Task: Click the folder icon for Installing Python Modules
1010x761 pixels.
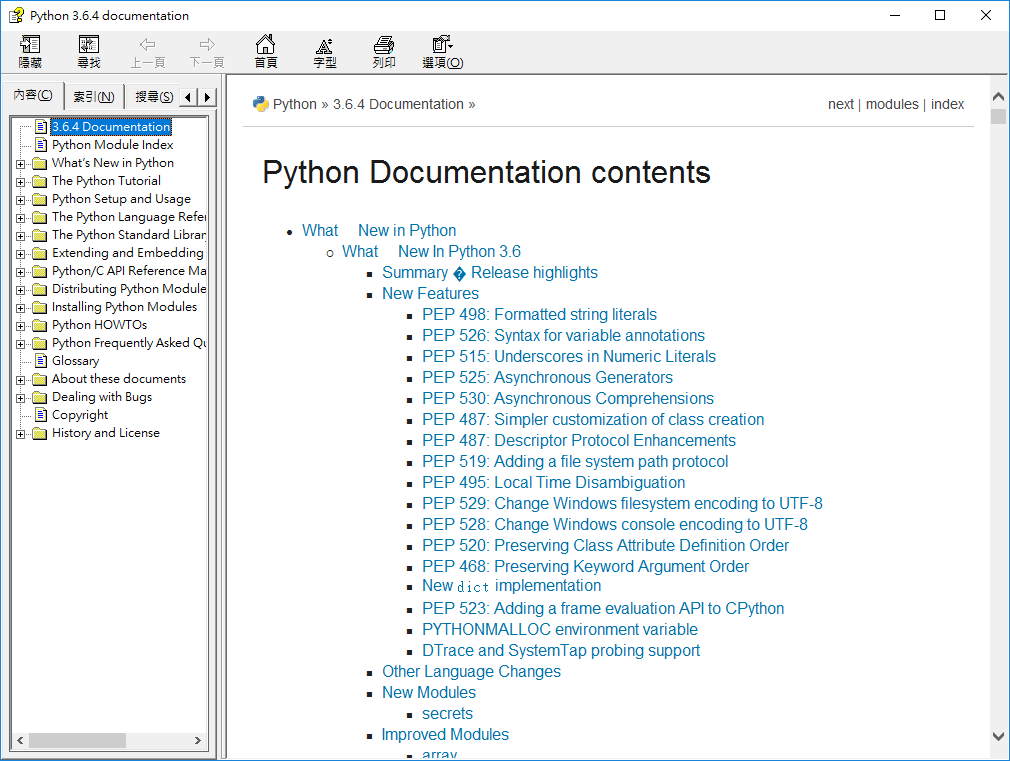Action: pos(40,307)
